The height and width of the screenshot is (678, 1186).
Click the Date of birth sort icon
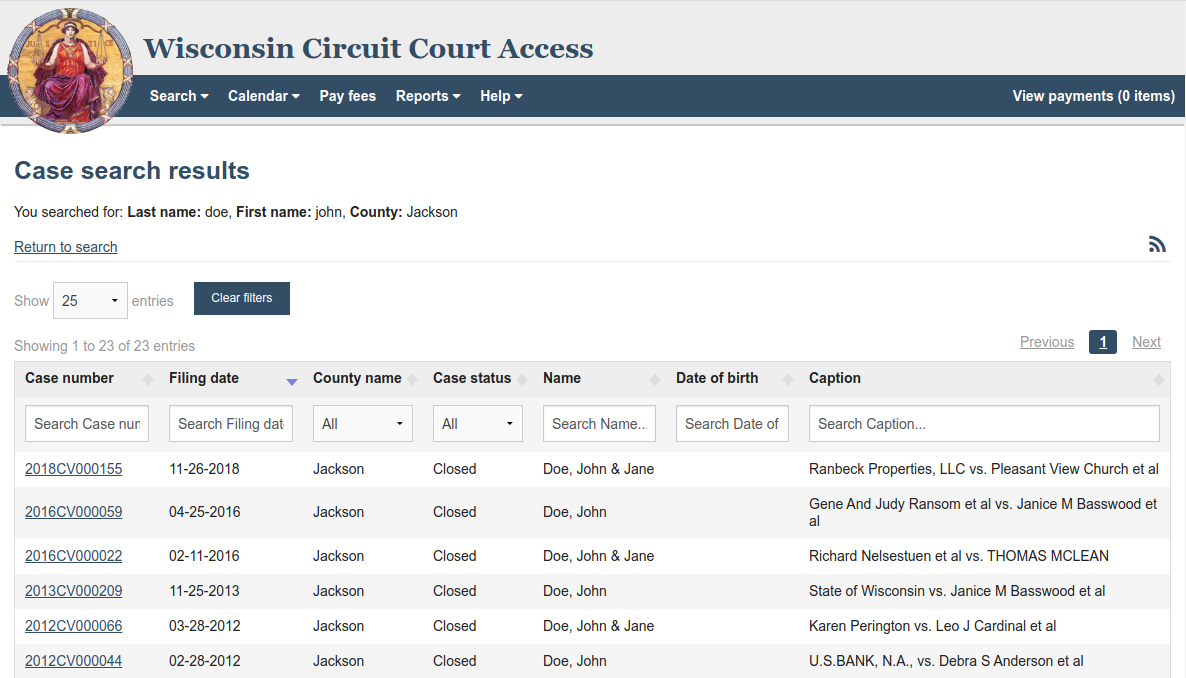click(787, 380)
